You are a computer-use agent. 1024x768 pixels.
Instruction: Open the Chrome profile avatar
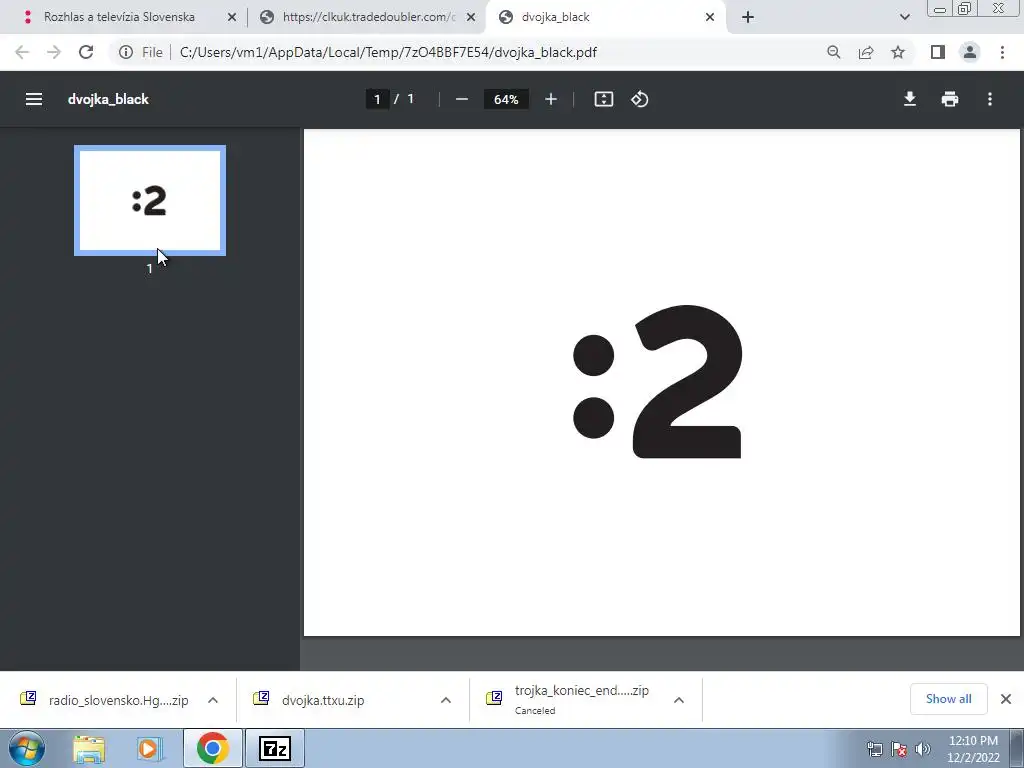970,52
